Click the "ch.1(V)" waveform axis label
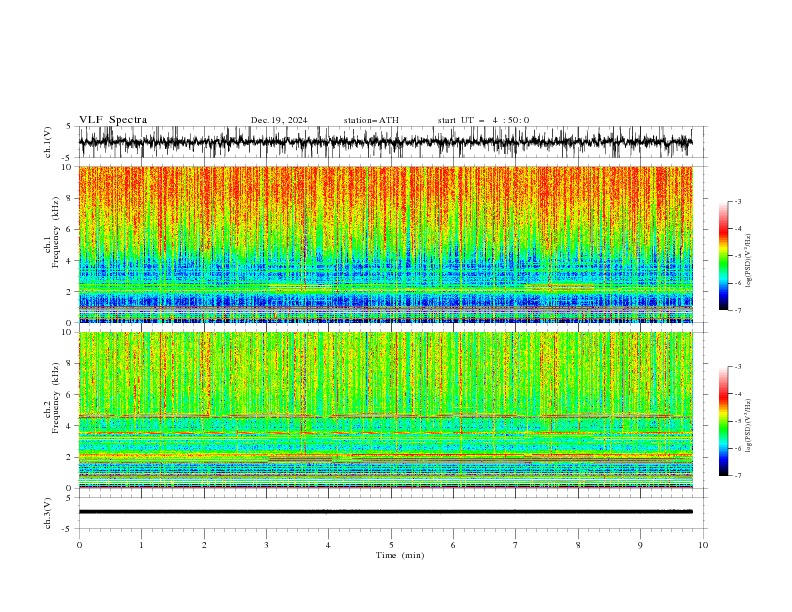The width and height of the screenshot is (792, 612). coord(48,142)
